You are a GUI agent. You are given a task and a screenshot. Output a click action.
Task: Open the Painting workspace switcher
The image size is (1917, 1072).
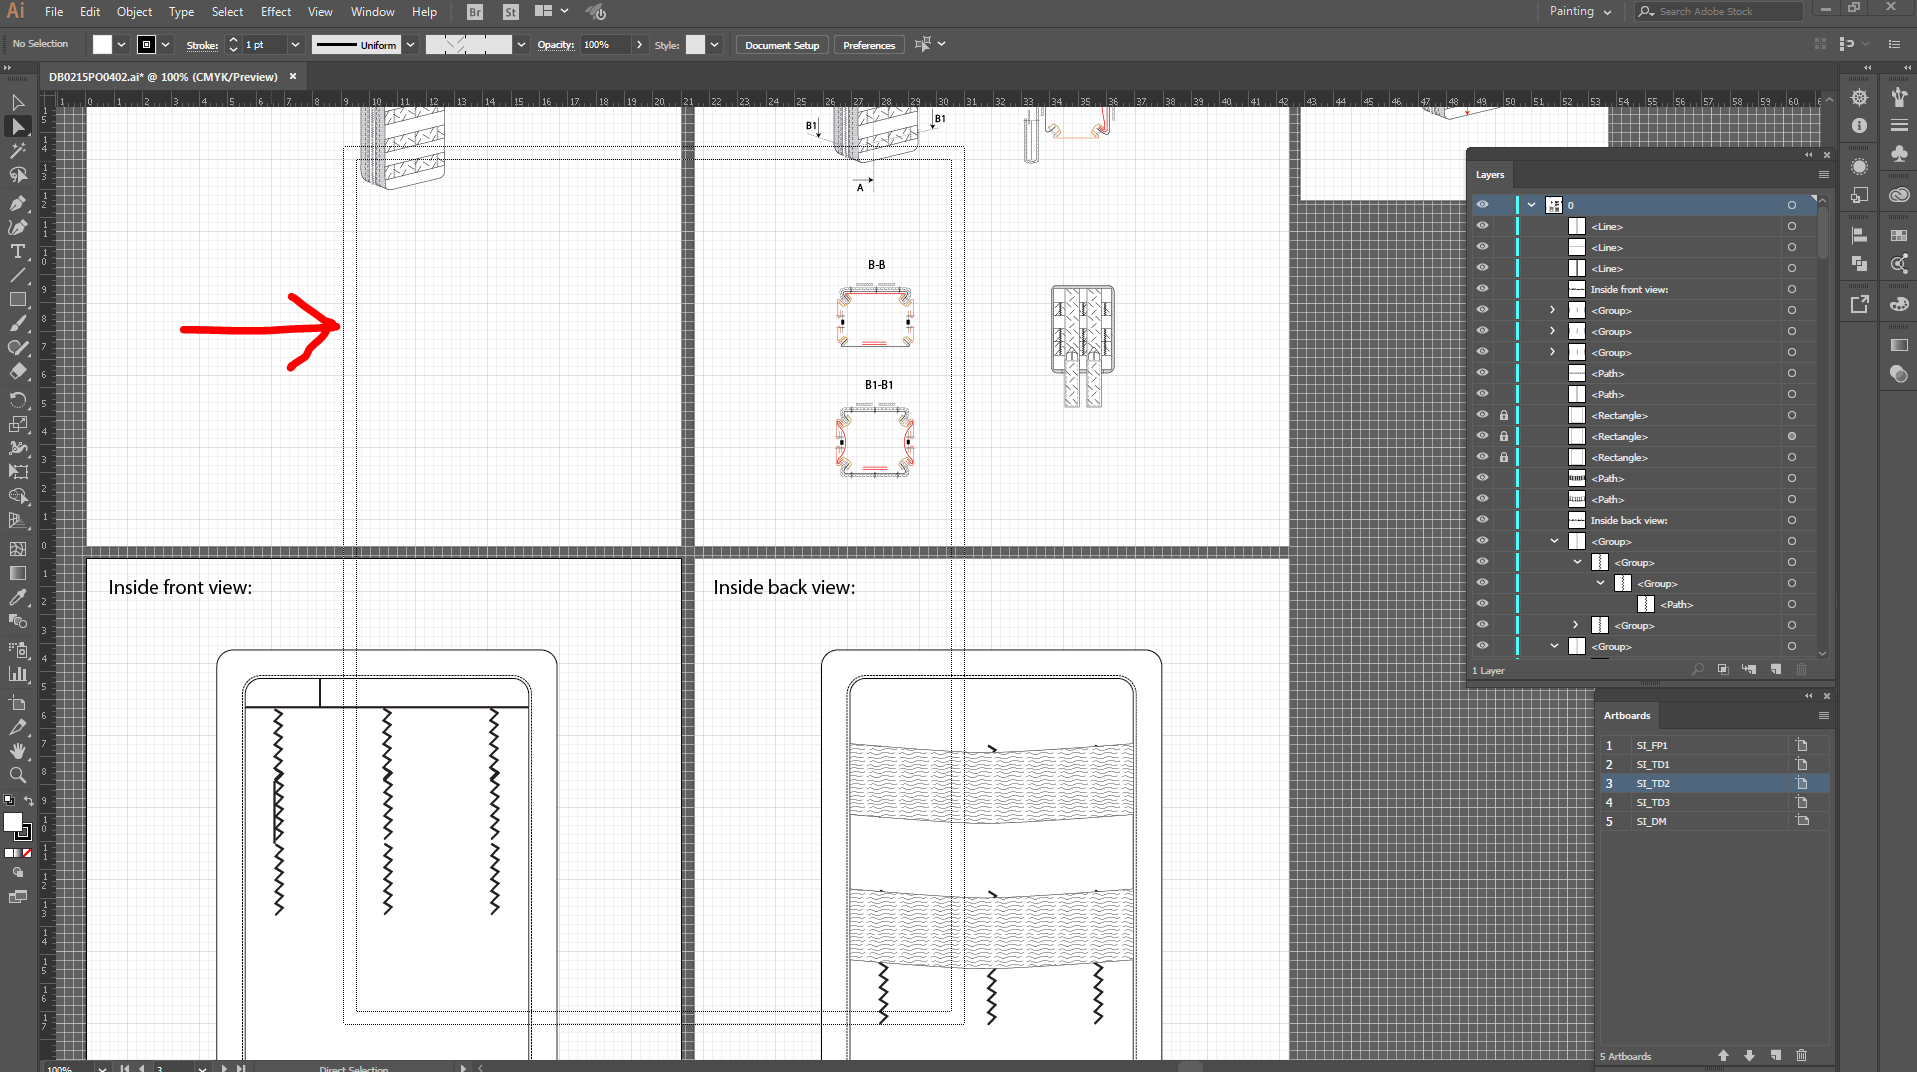pyautogui.click(x=1580, y=12)
